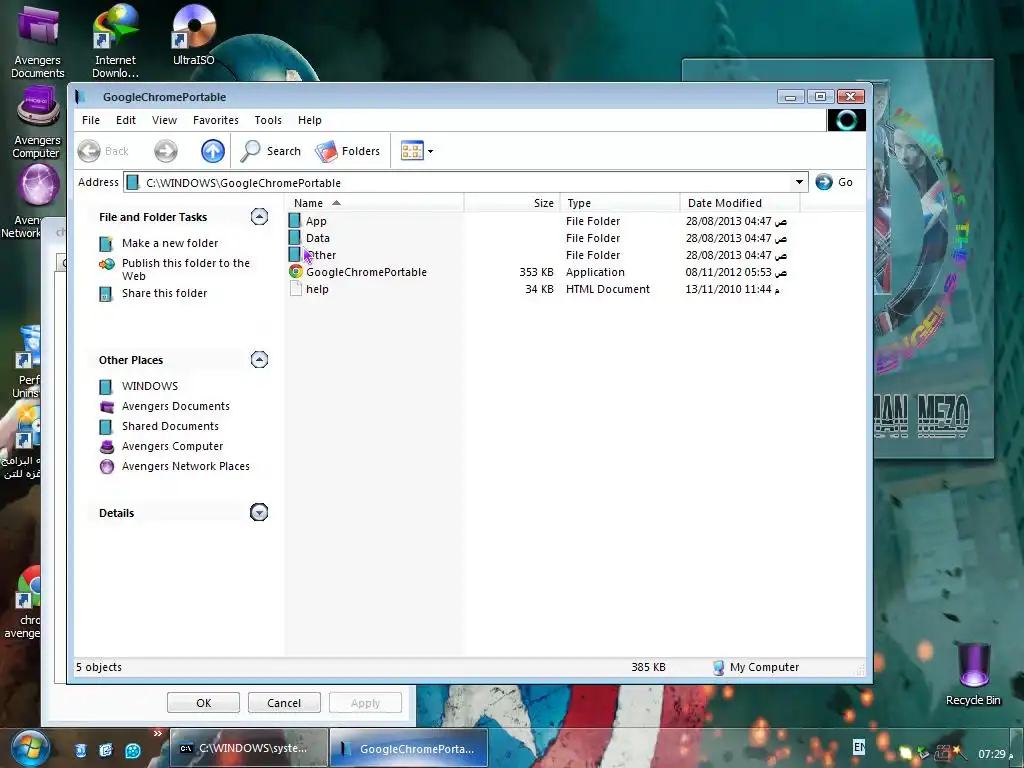1024x768 pixels.
Task: Open the Tools menu
Action: pos(268,120)
